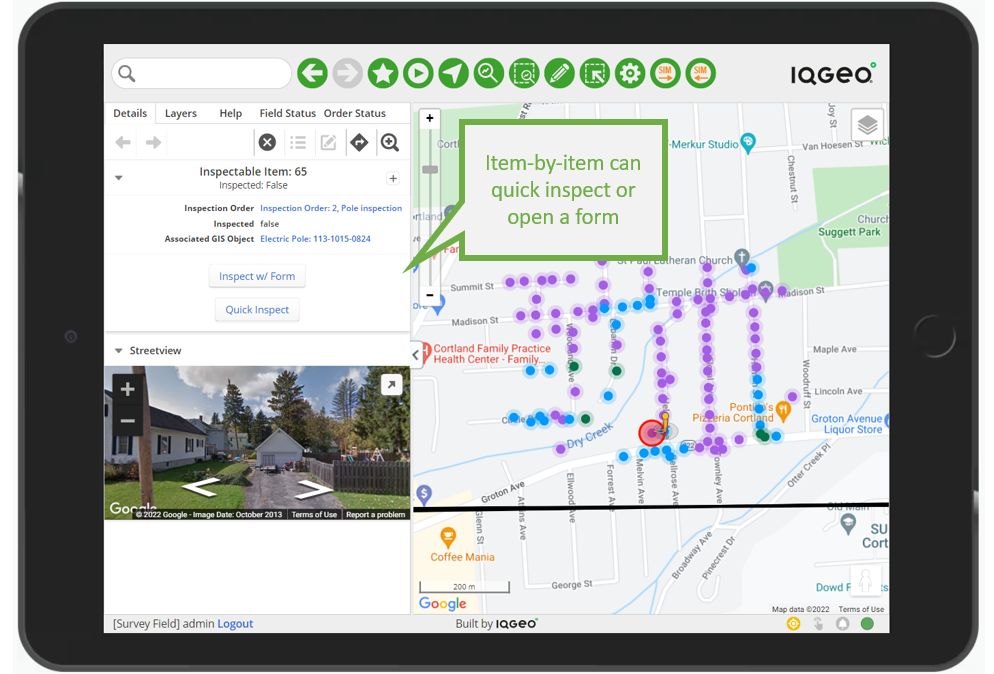
Task: Move Streetview right with the arrow
Action: (x=315, y=489)
